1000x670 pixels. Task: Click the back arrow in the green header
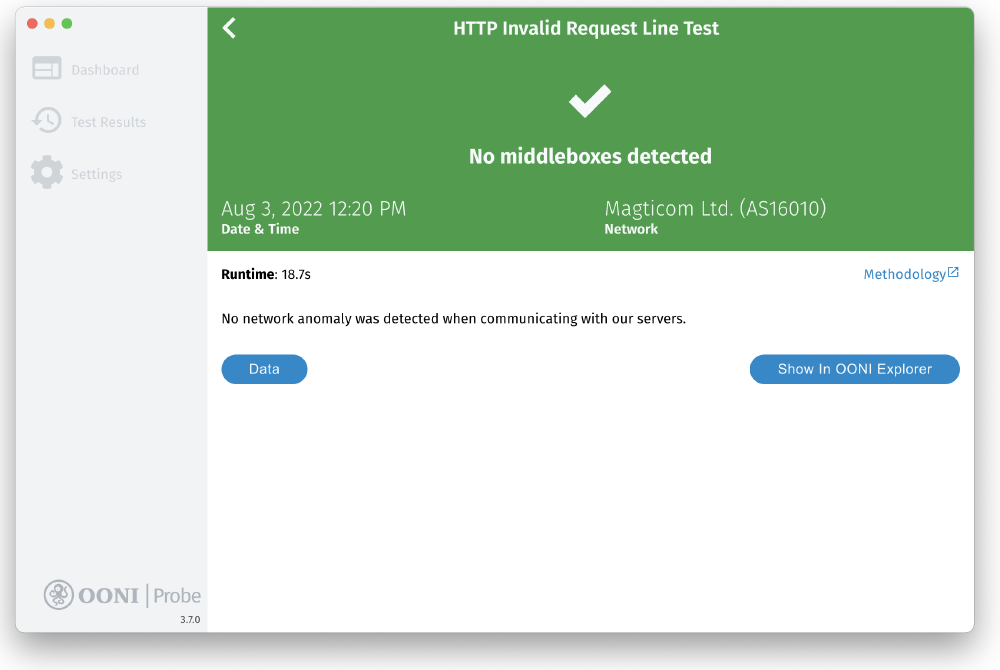[x=228, y=28]
